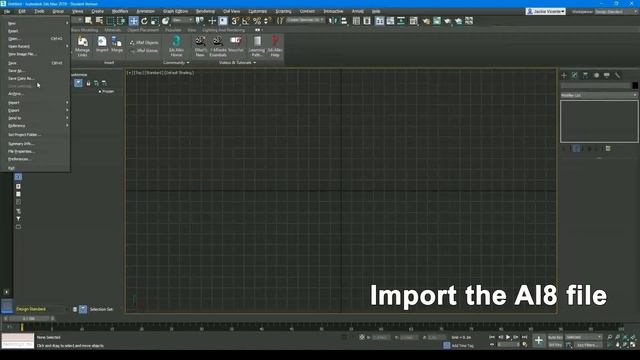Open Reference Coordinate System dropdown
This screenshot has width=640, height=360.
pyautogui.click(x=182, y=20)
